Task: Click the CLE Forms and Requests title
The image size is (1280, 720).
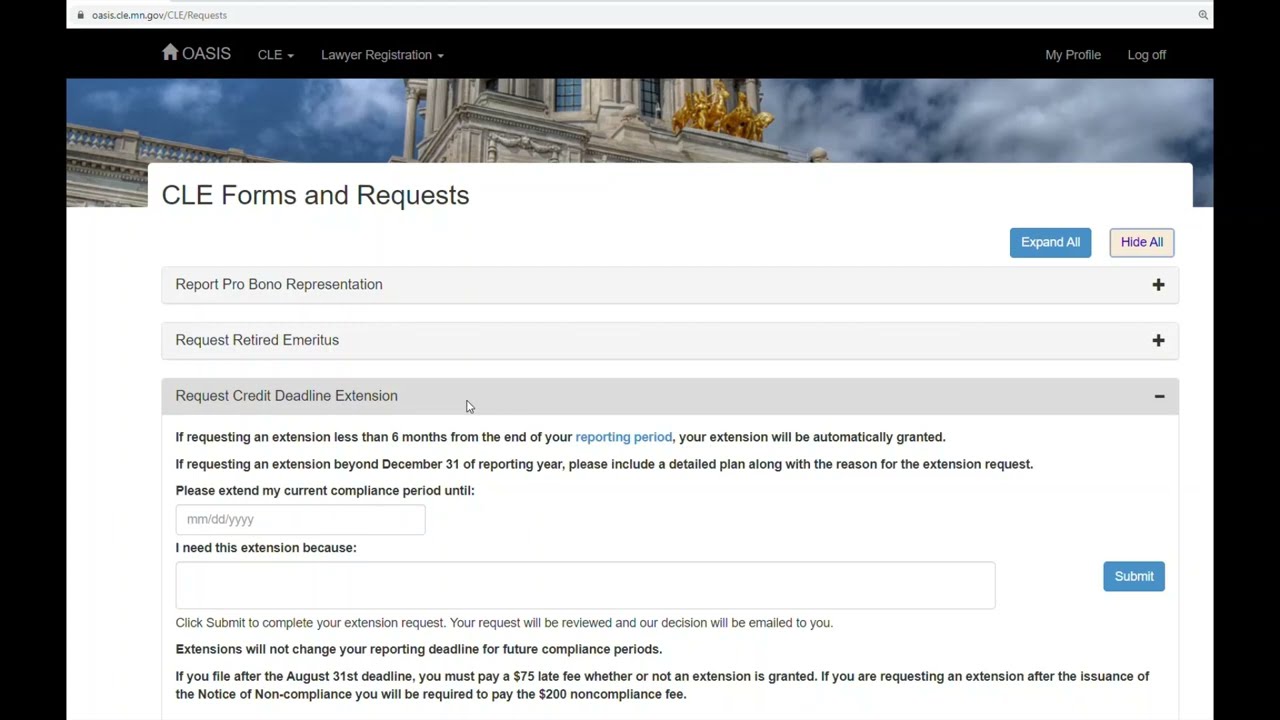Action: [x=315, y=195]
